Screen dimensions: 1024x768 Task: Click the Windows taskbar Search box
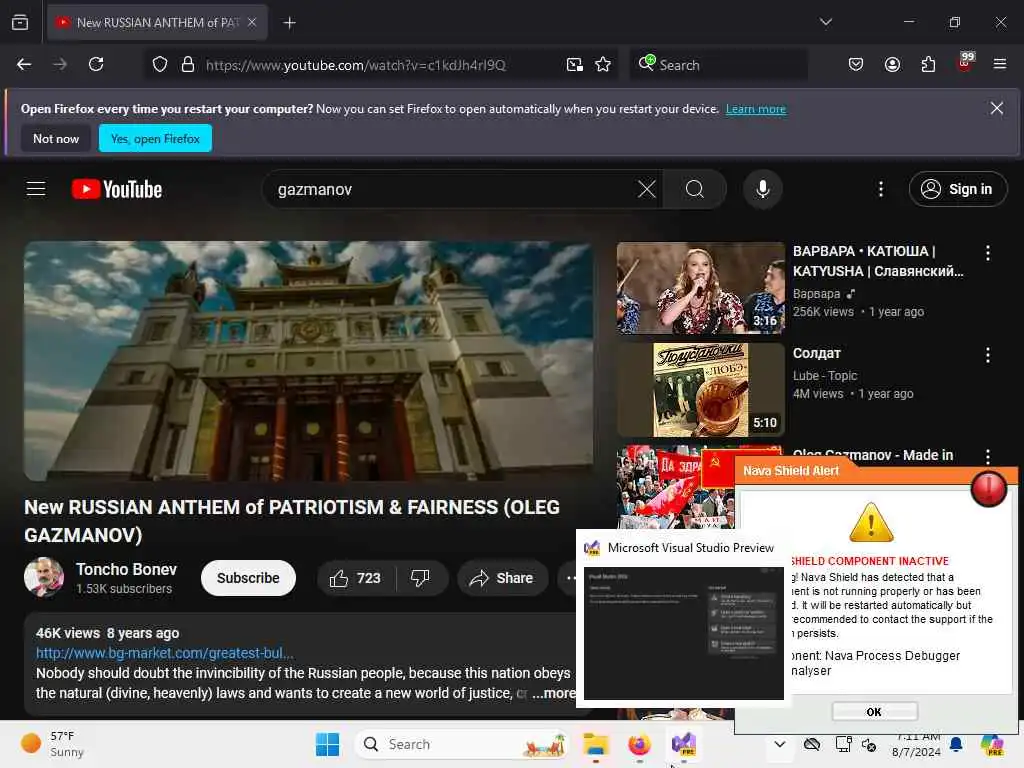[462, 744]
